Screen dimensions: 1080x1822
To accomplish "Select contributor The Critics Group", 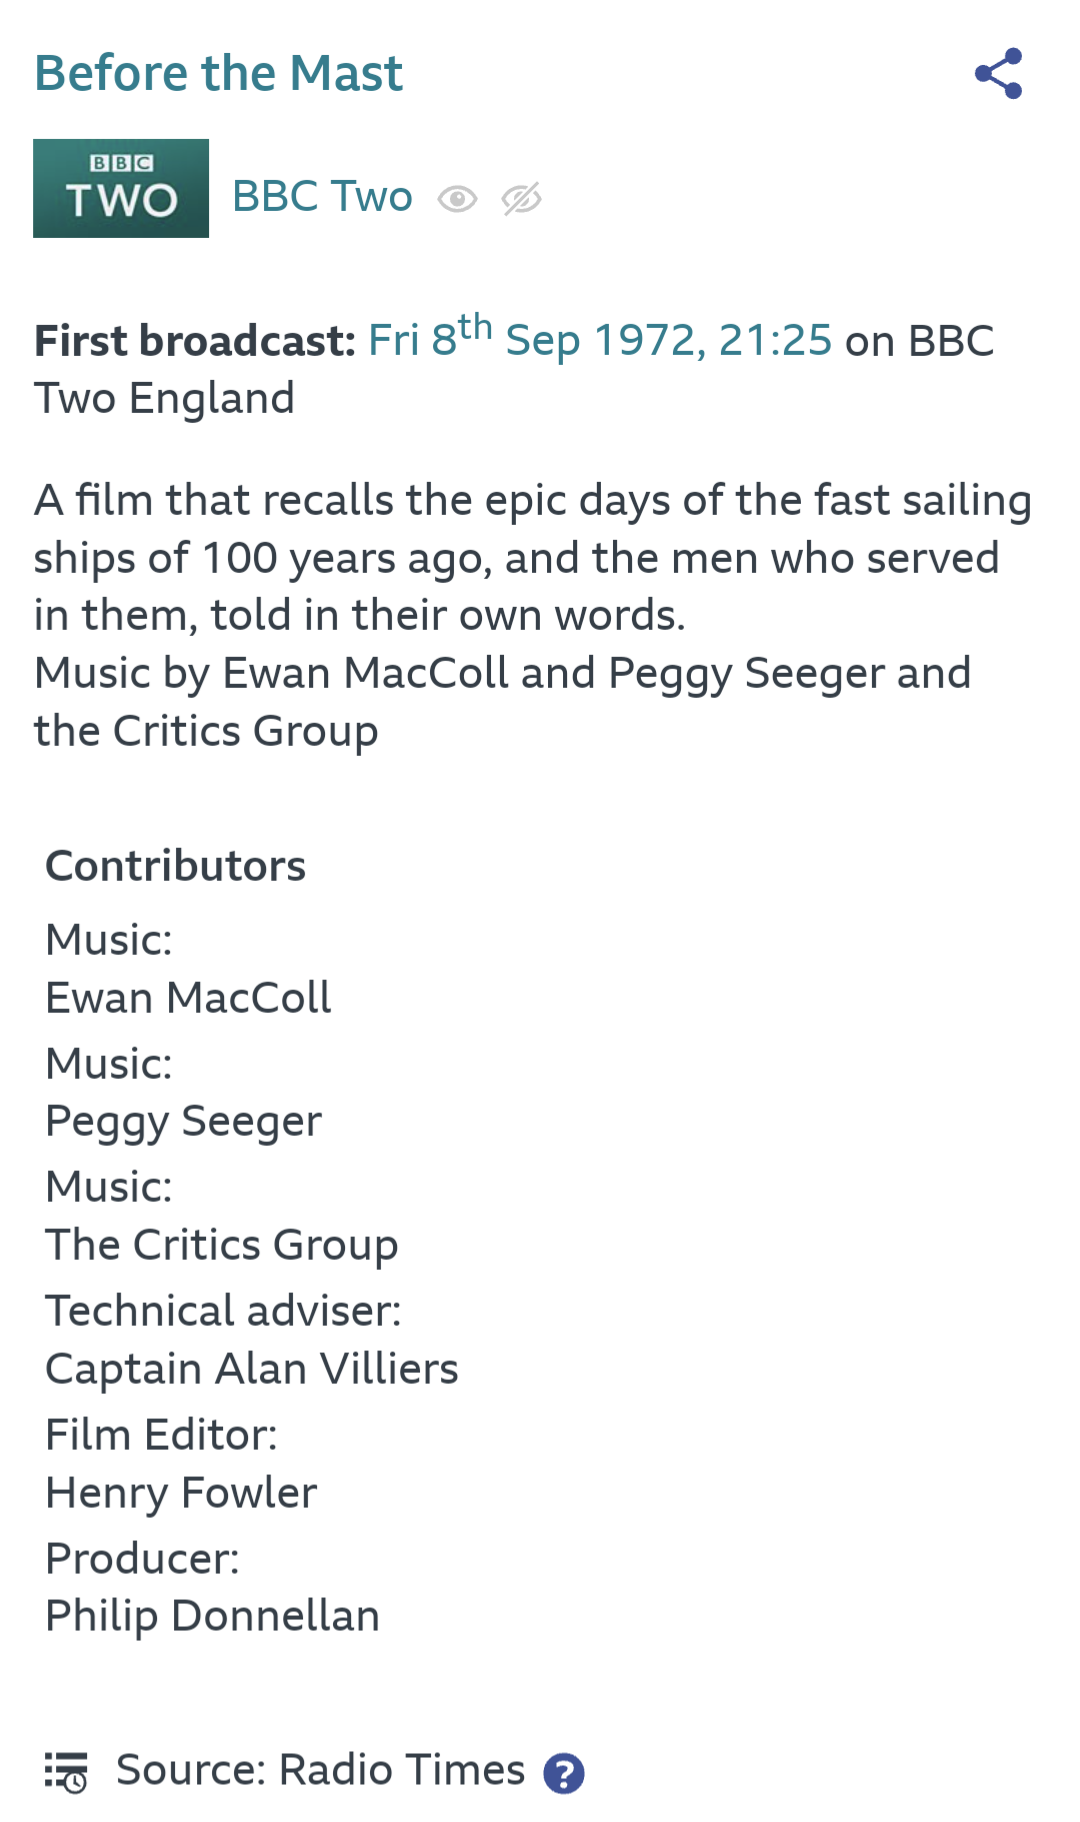I will [222, 1245].
